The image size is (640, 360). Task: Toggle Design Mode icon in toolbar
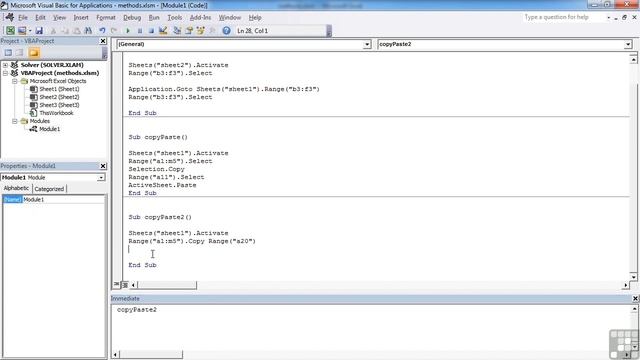(163, 31)
